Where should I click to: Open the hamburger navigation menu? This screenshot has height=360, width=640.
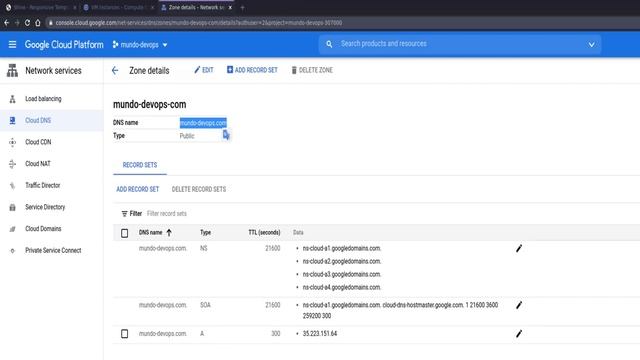[x=12, y=44]
